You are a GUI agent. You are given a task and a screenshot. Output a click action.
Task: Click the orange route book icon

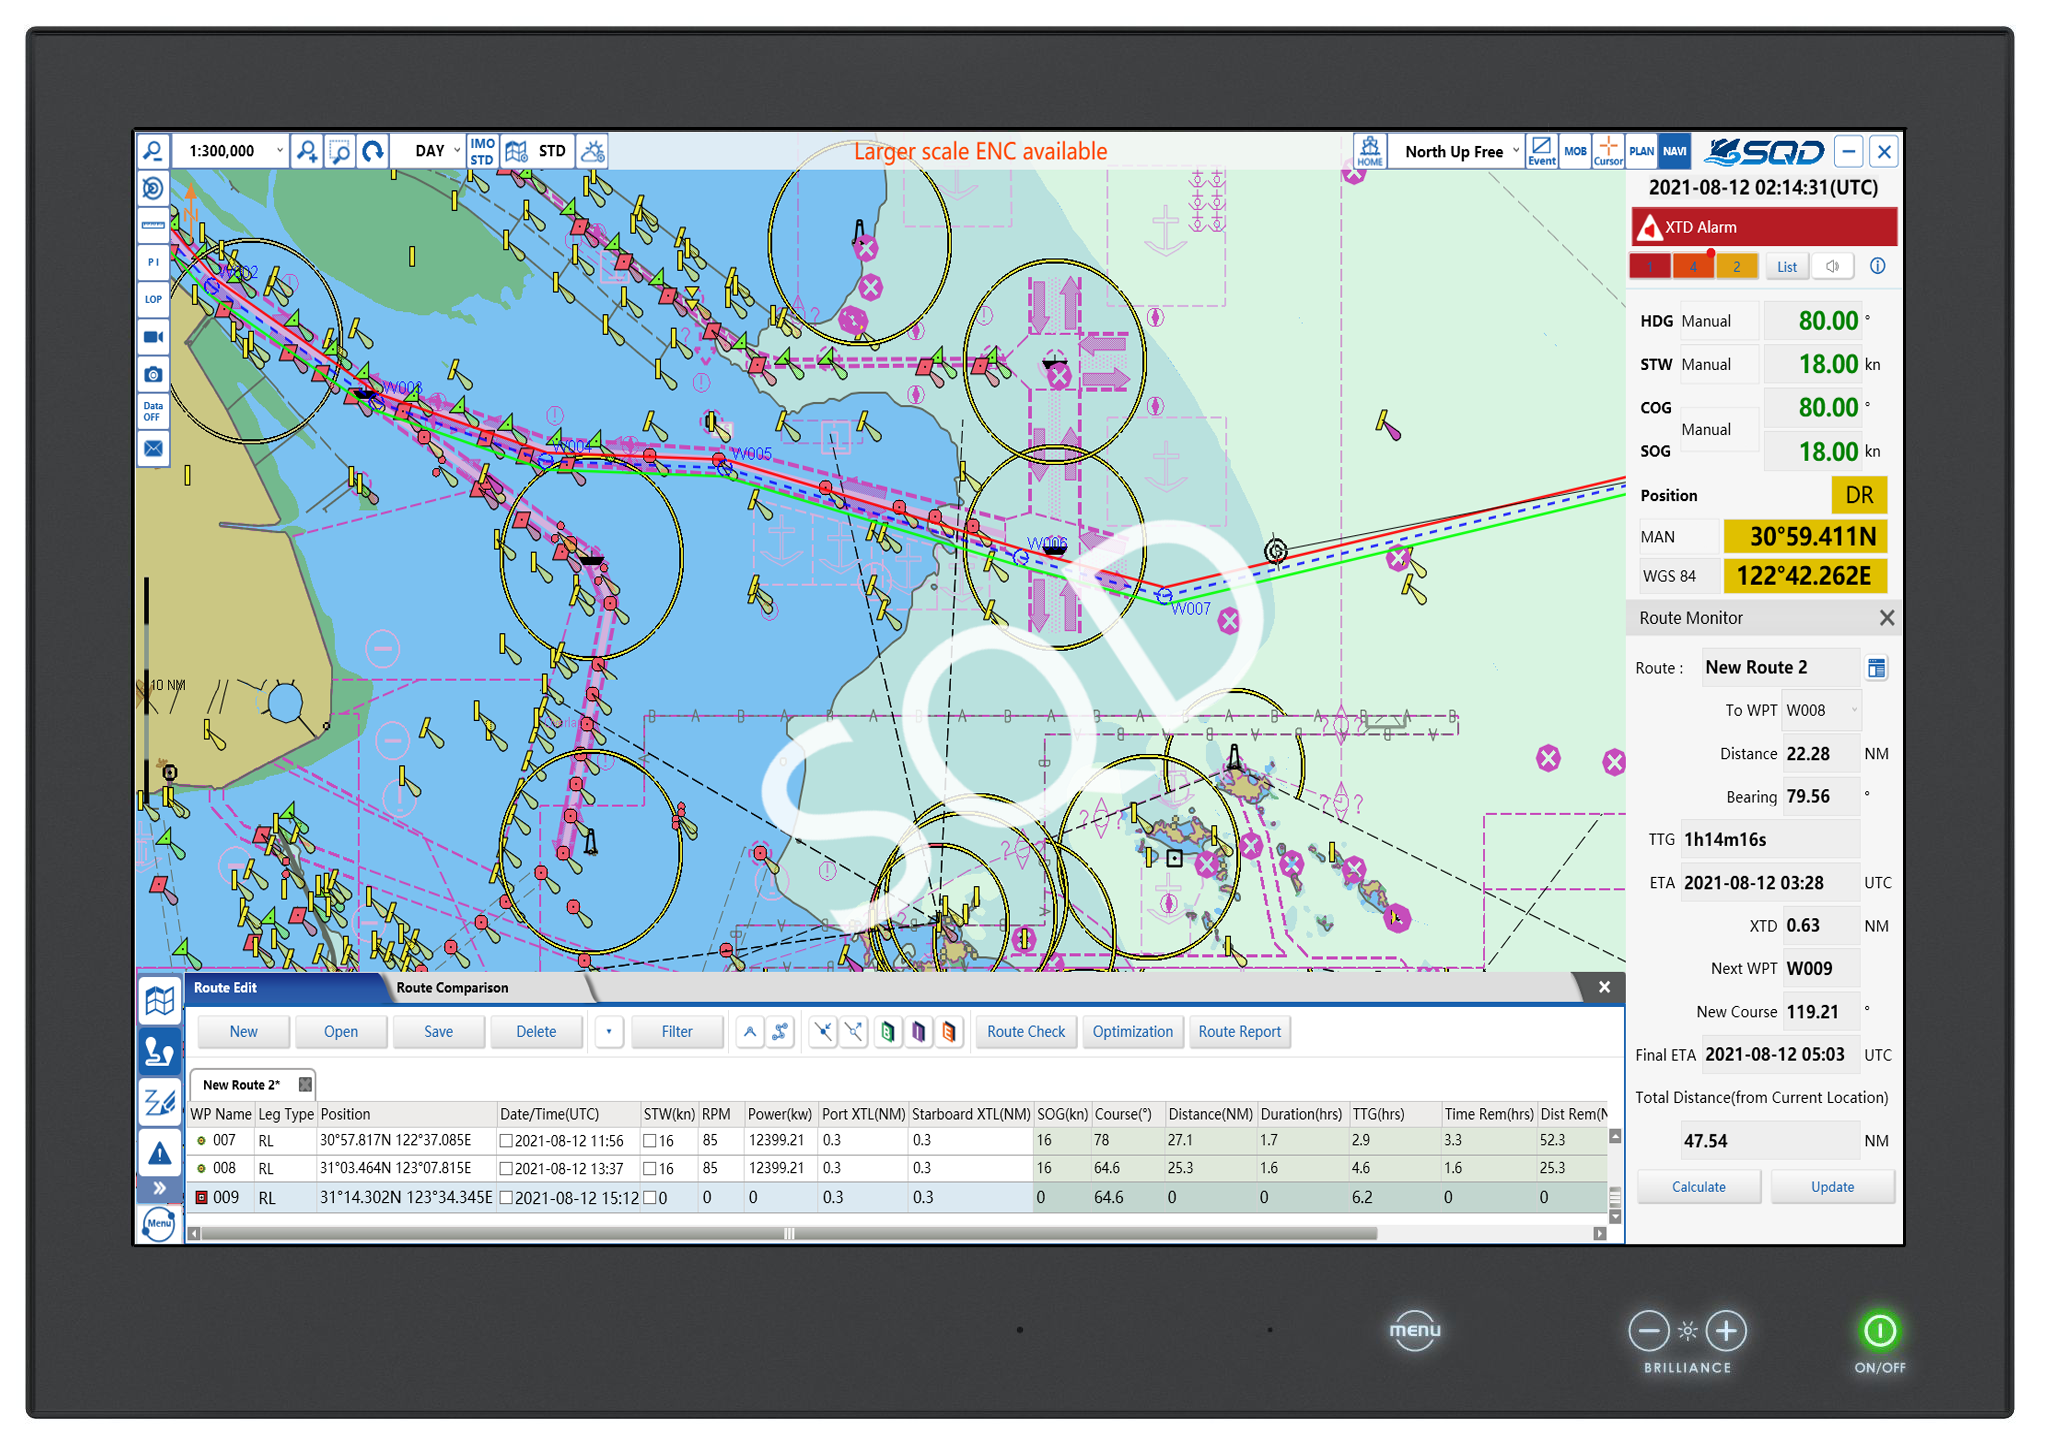(949, 1031)
